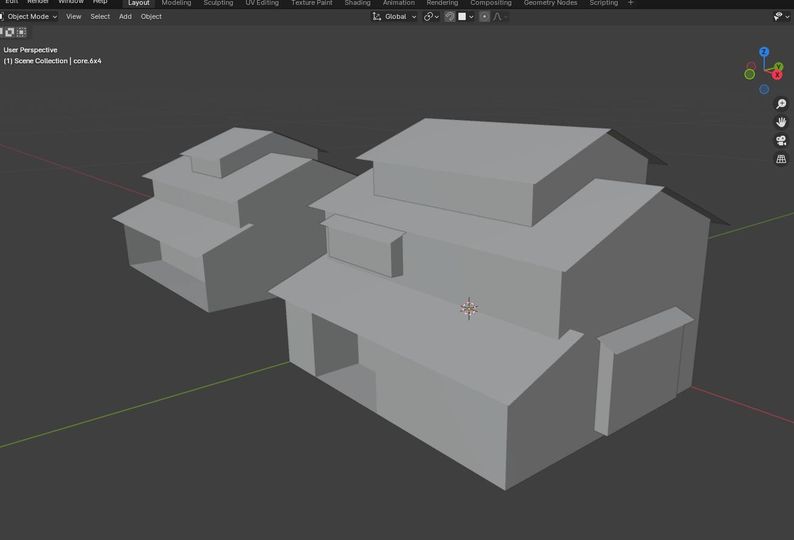Expand viewport visibility dropdown arrow

click(787, 17)
